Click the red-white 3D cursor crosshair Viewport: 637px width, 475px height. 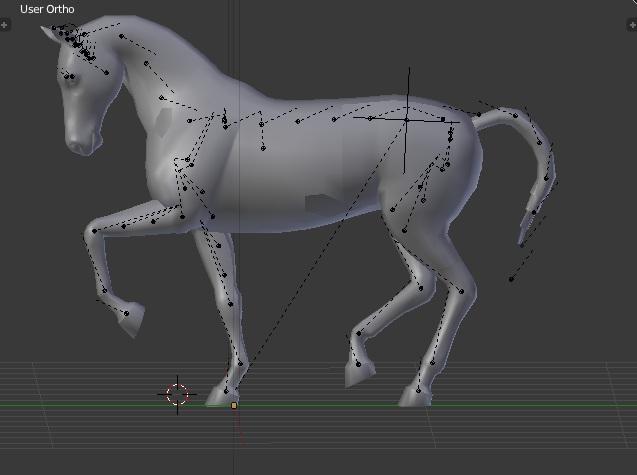[177, 395]
